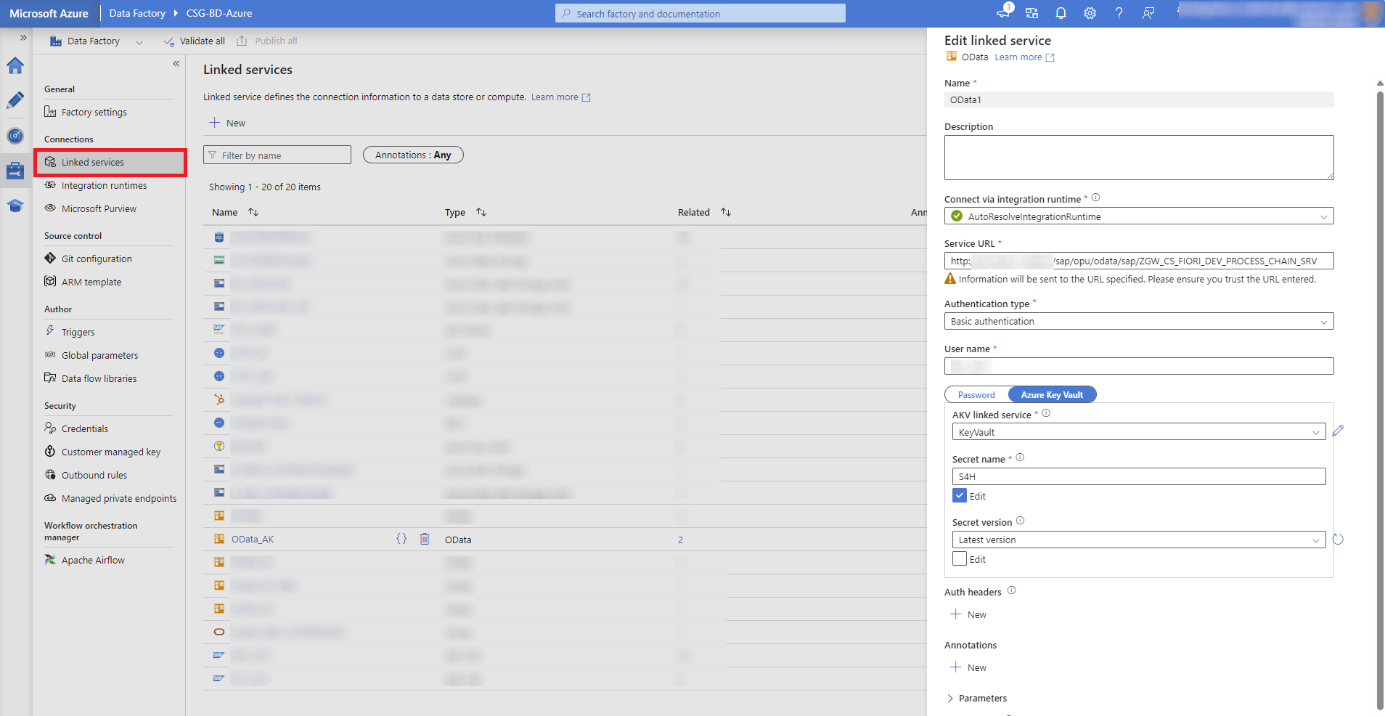Open the Secret version dropdown
This screenshot has height=716, width=1385.
click(1139, 539)
